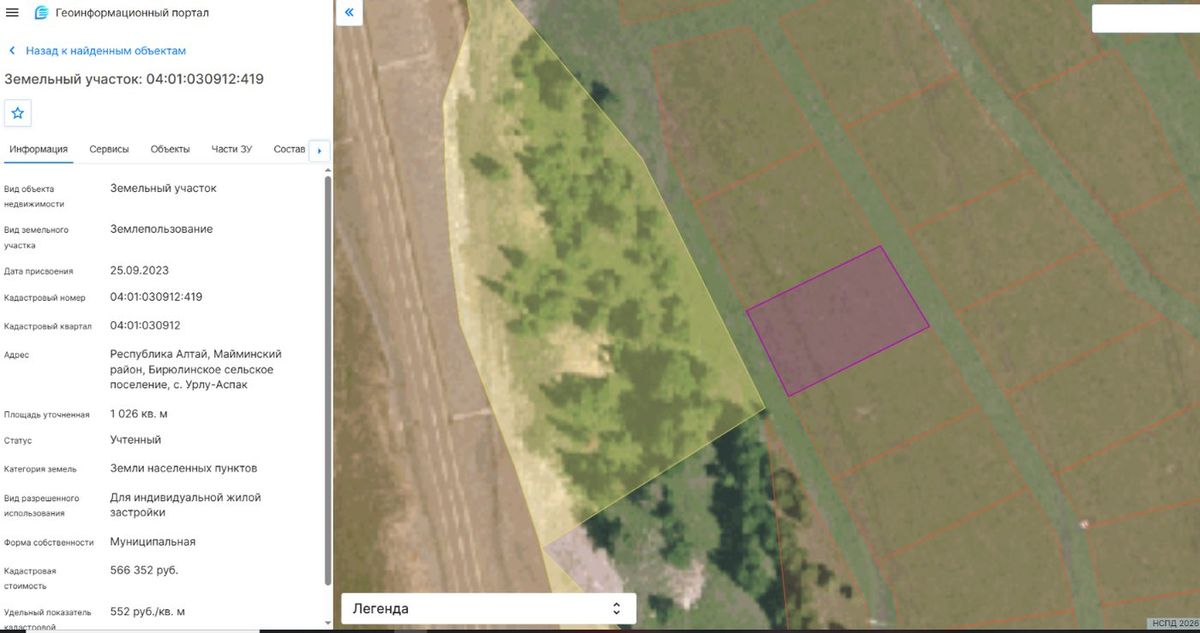The image size is (1200, 633).
Task: Add the parcel to favorites with the star
Action: 17,113
